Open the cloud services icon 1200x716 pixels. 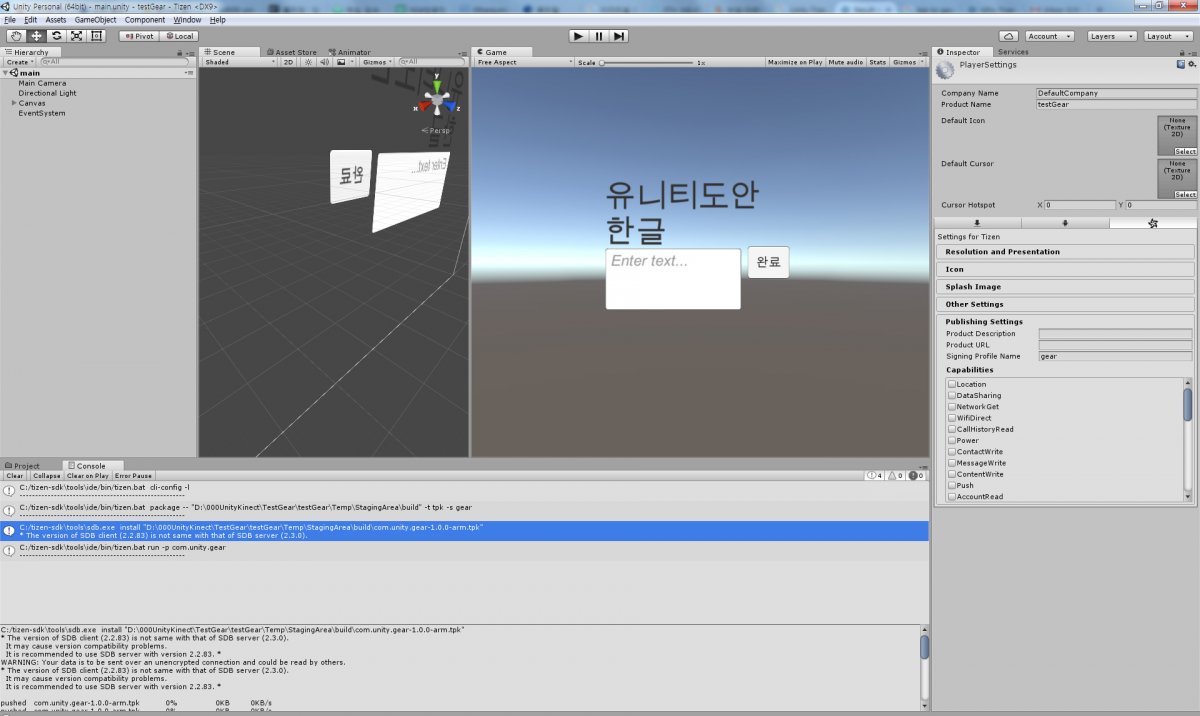coord(1009,36)
